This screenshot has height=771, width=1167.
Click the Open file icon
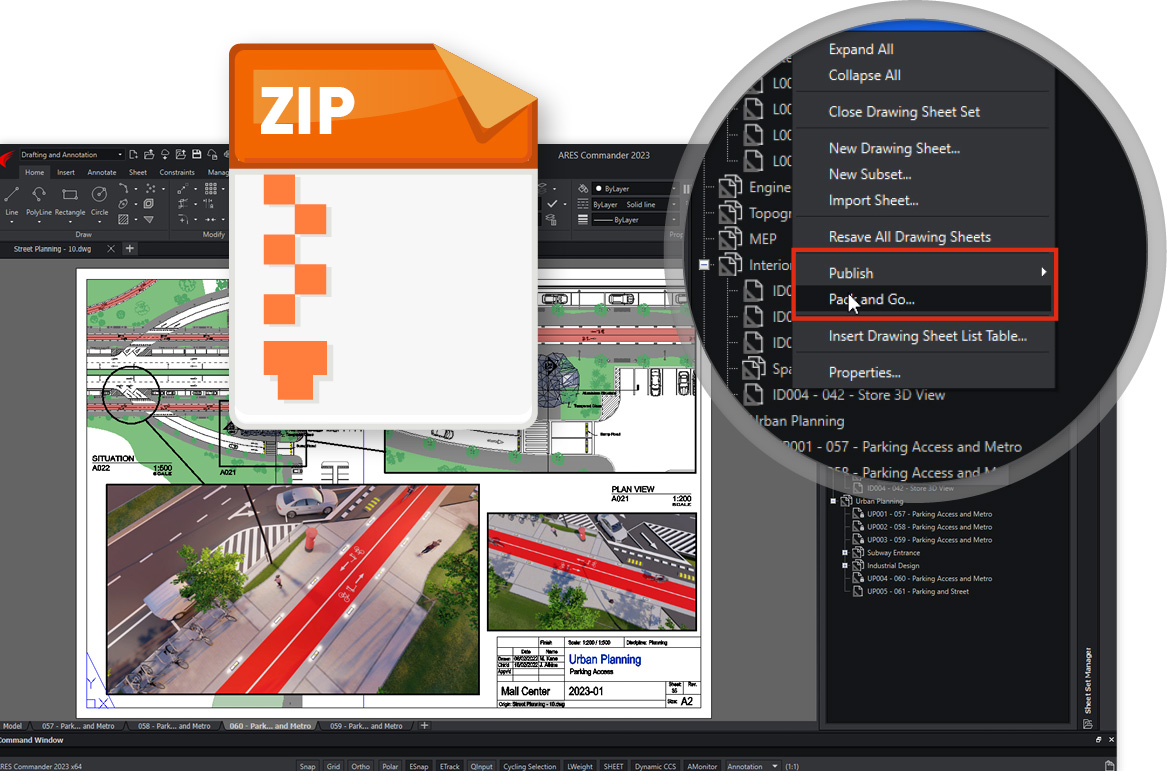click(x=149, y=155)
